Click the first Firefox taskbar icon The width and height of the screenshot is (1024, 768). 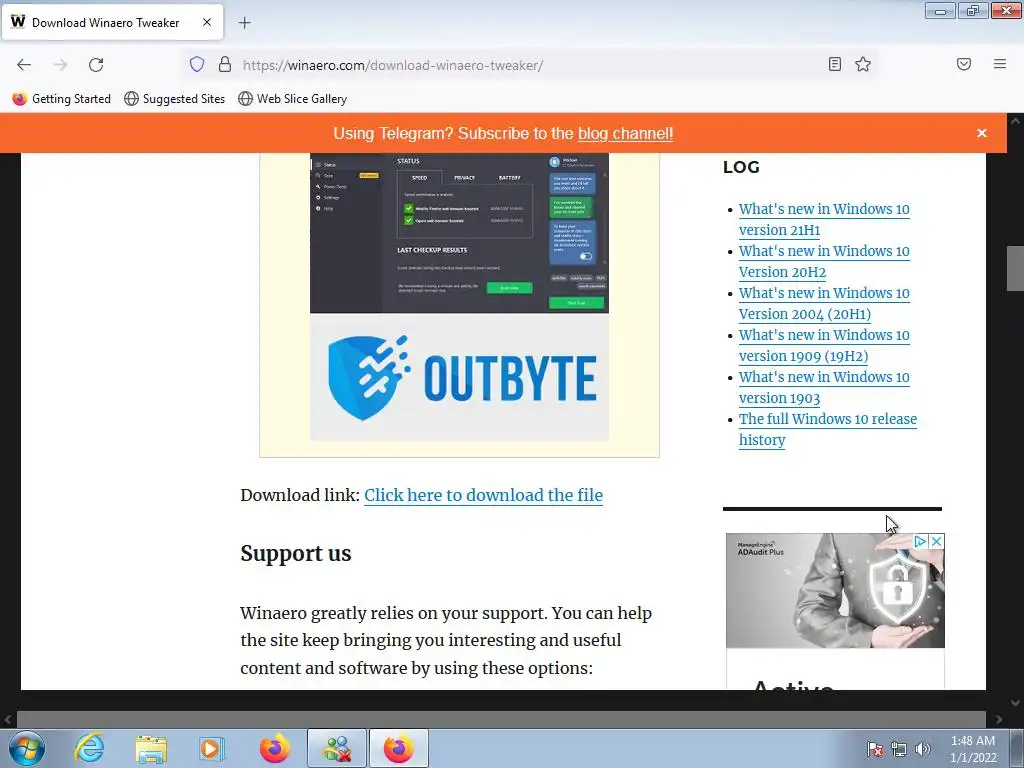[274, 748]
